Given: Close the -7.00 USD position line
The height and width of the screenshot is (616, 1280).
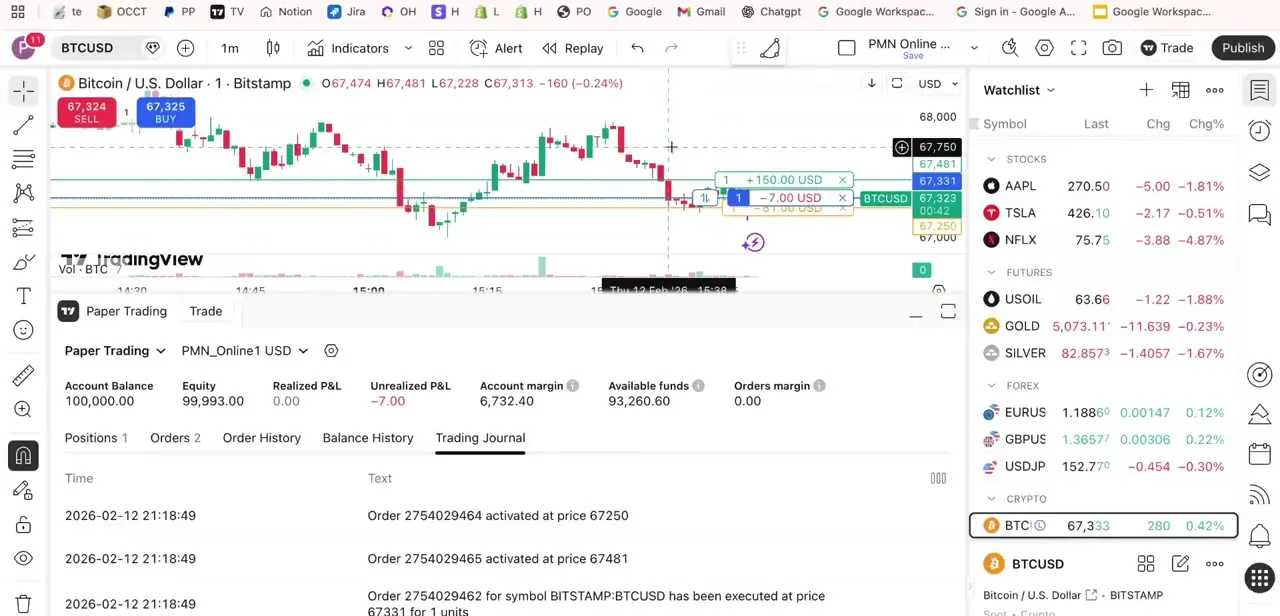Looking at the screenshot, I should (x=842, y=198).
